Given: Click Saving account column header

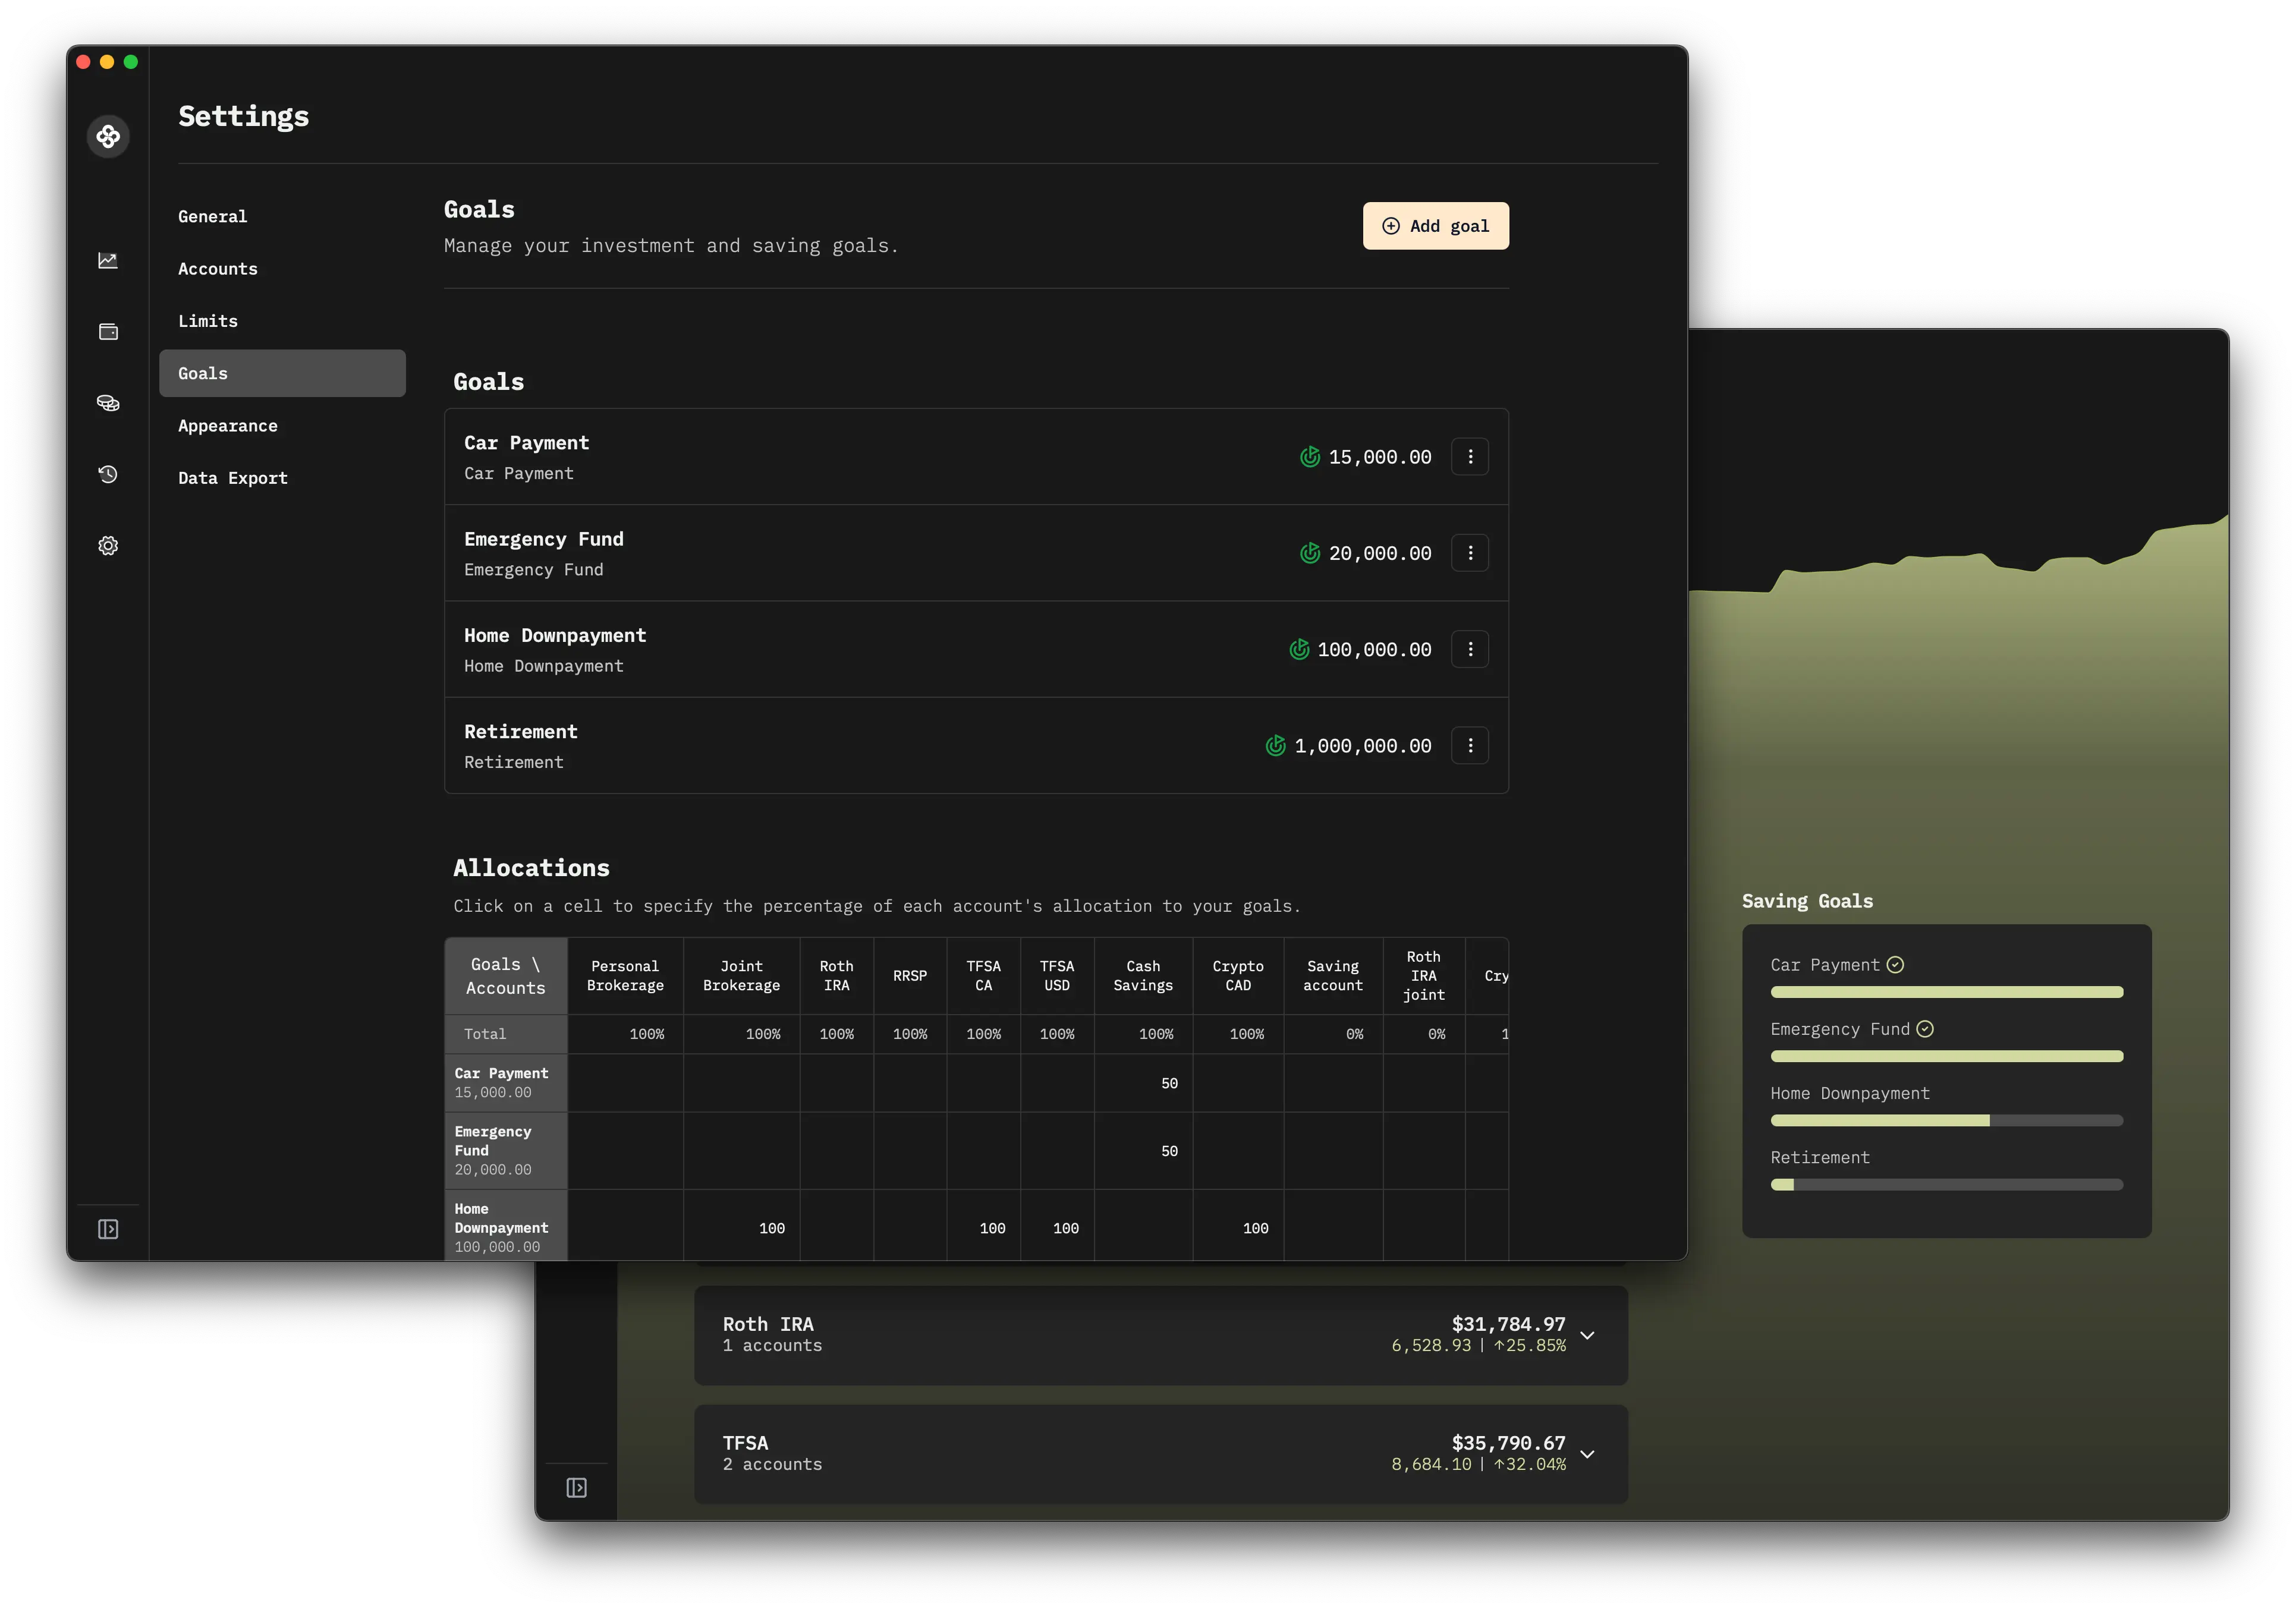Looking at the screenshot, I should pyautogui.click(x=1333, y=976).
